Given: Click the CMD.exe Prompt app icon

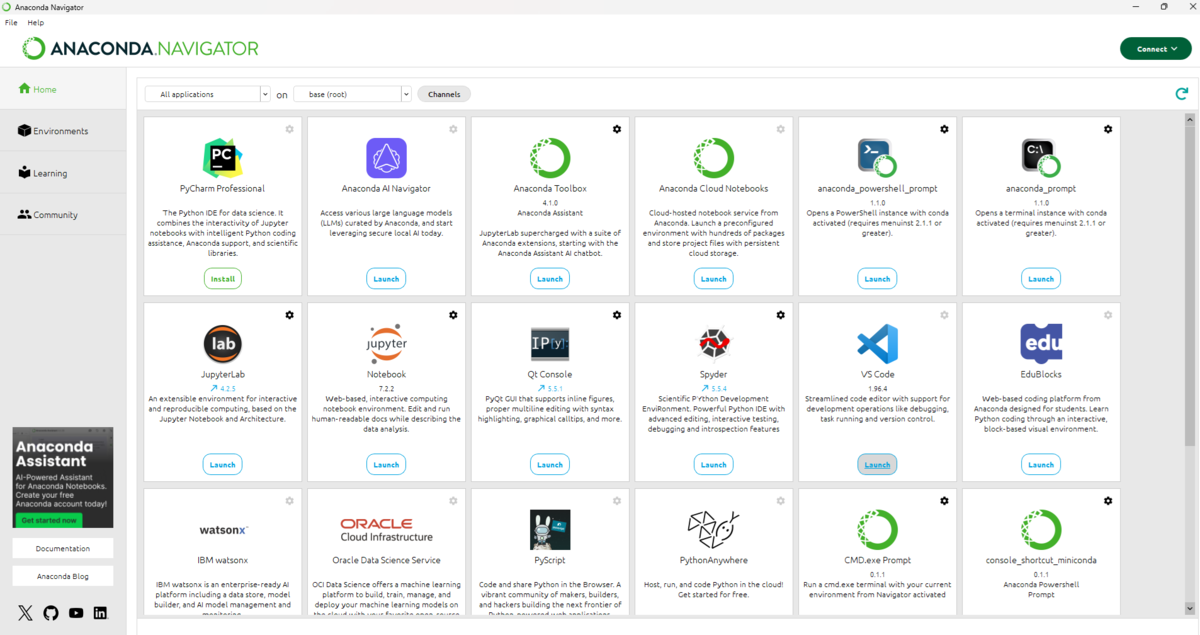Looking at the screenshot, I should click(877, 530).
